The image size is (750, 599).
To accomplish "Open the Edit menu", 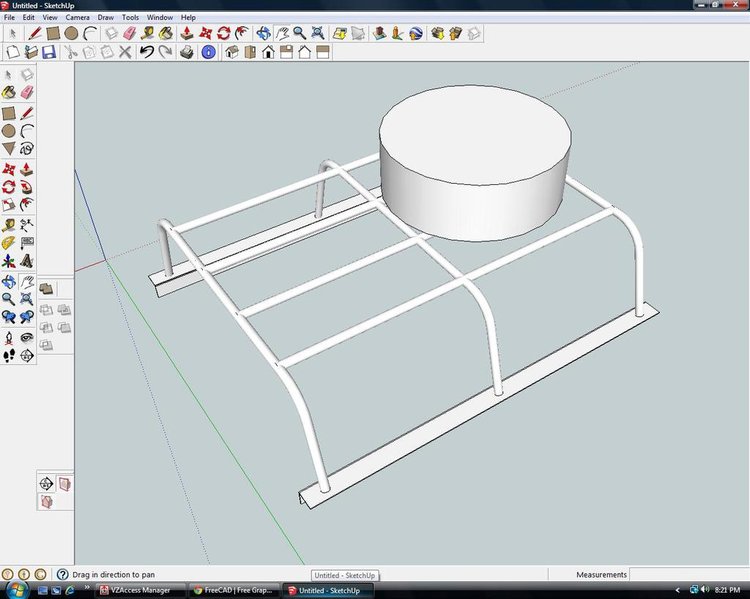I will [29, 17].
